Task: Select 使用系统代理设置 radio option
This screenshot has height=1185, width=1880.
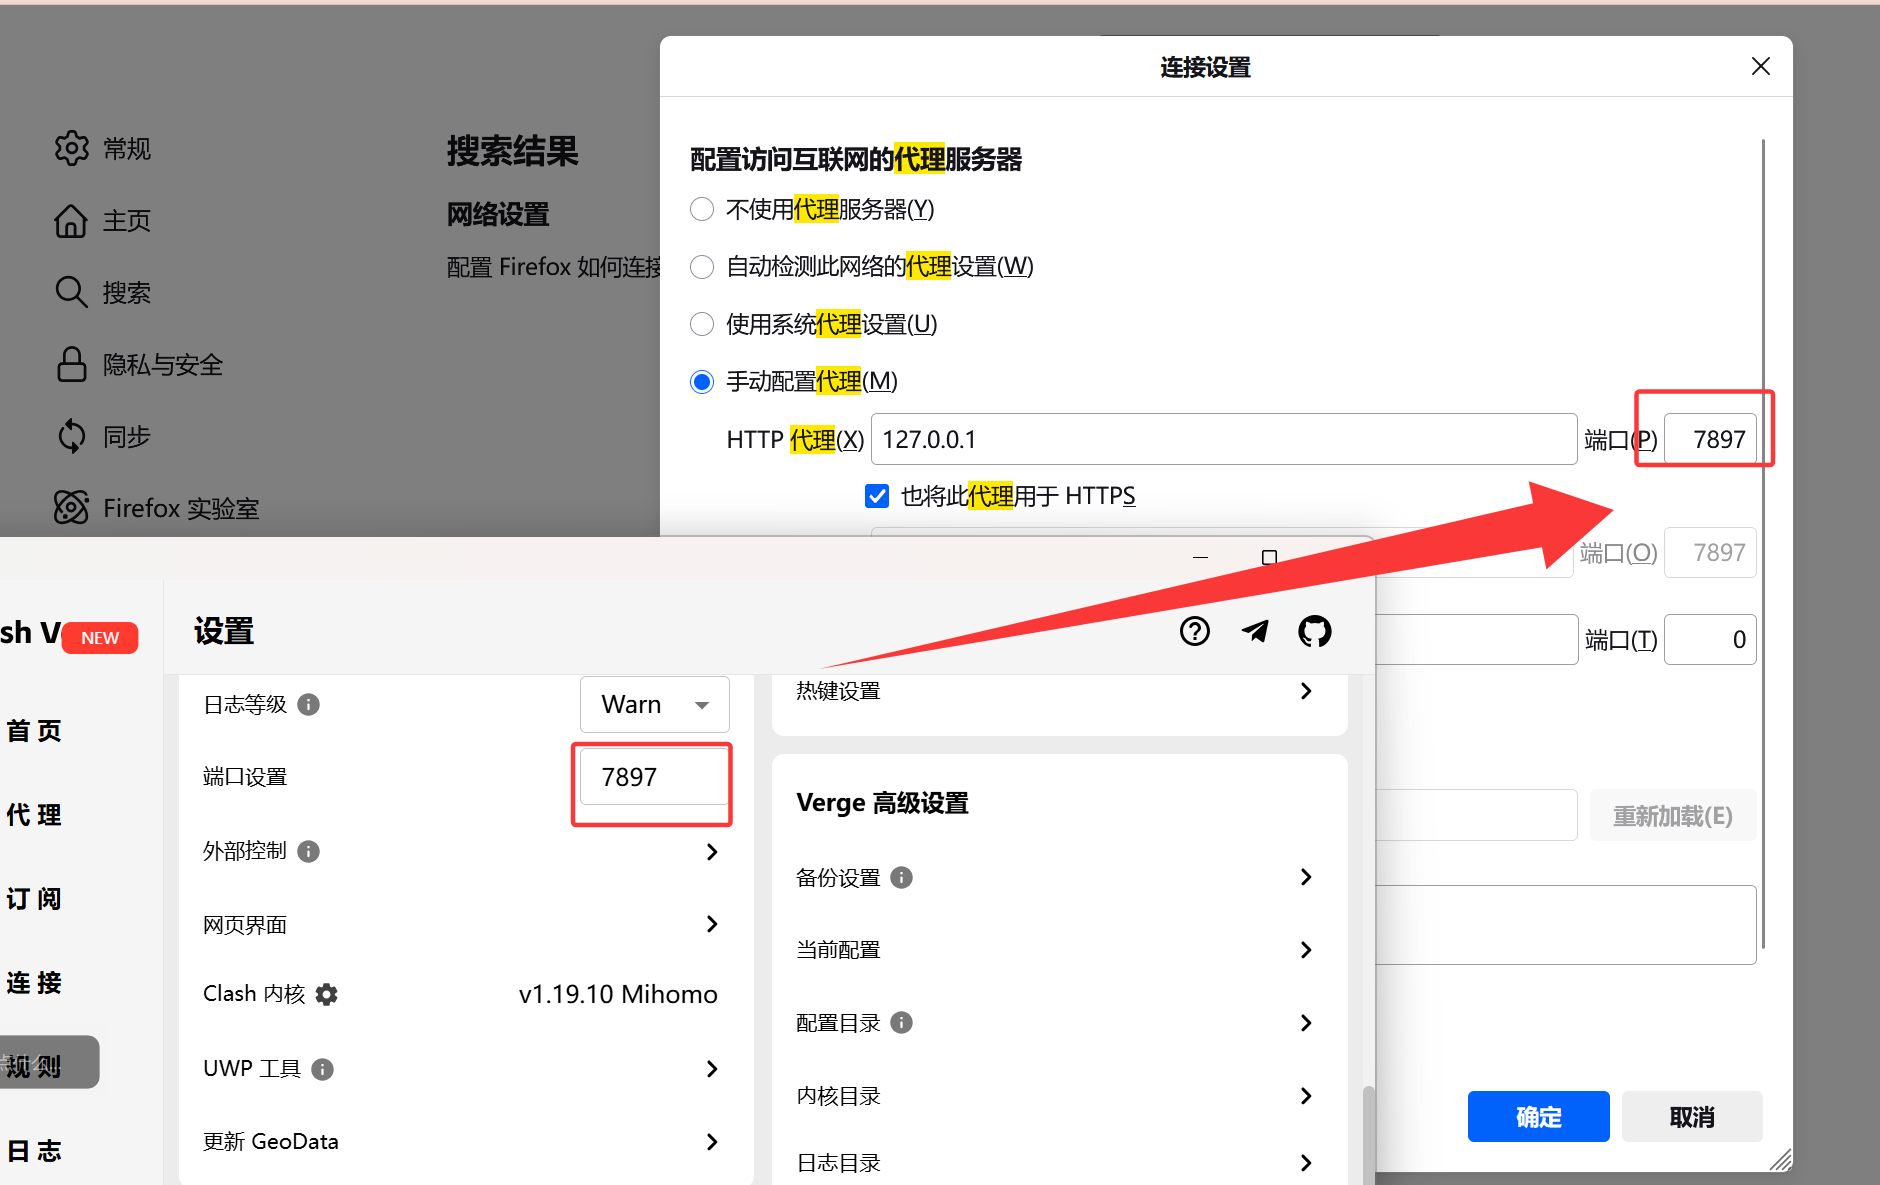Action: [x=702, y=324]
